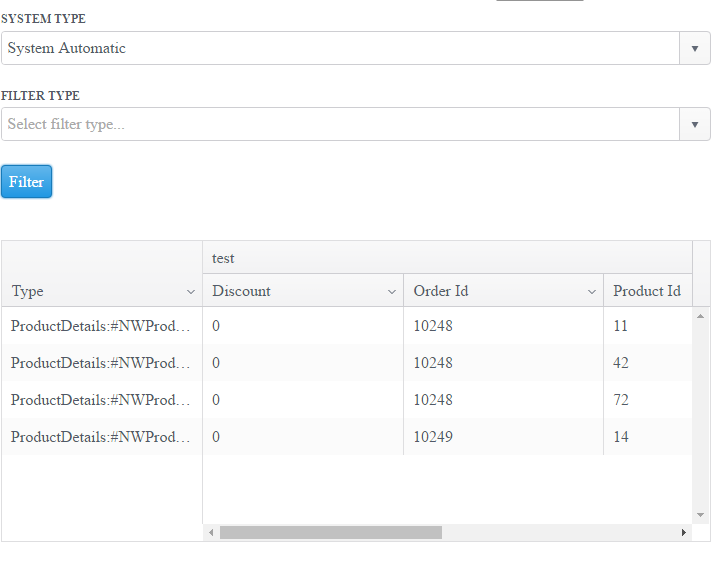Click the Select filter type input
This screenshot has width=718, height=563.
[x=340, y=125]
